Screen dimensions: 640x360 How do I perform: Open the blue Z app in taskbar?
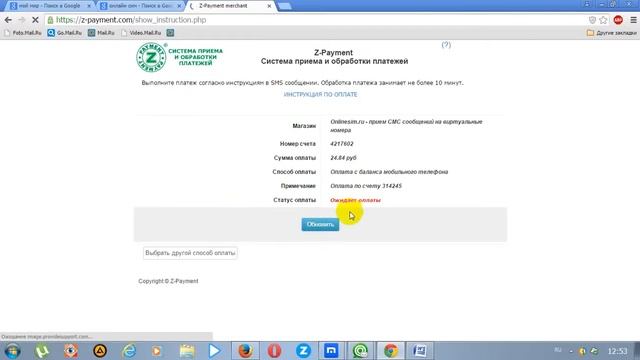click(303, 351)
